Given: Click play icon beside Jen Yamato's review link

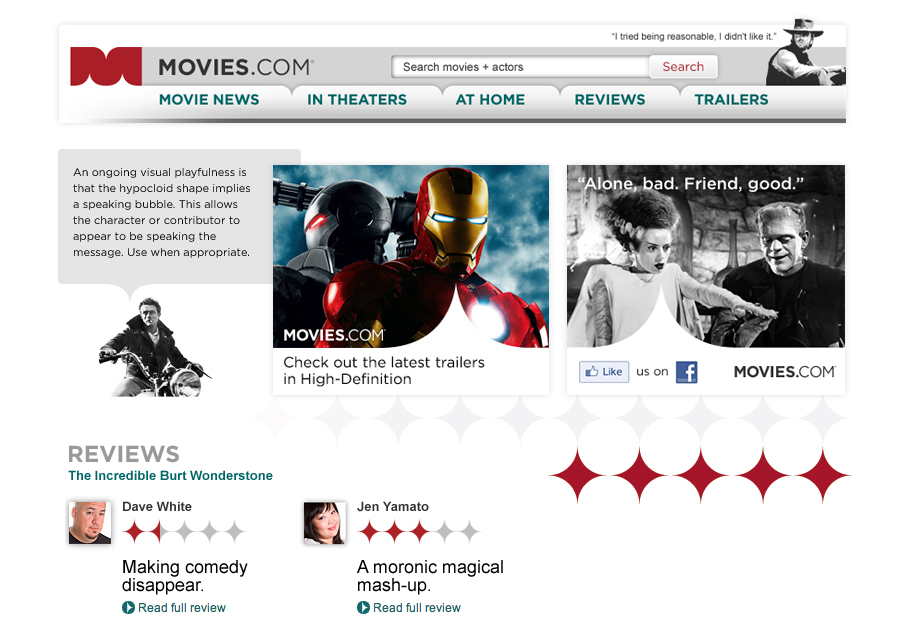Looking at the screenshot, I should (x=363, y=608).
